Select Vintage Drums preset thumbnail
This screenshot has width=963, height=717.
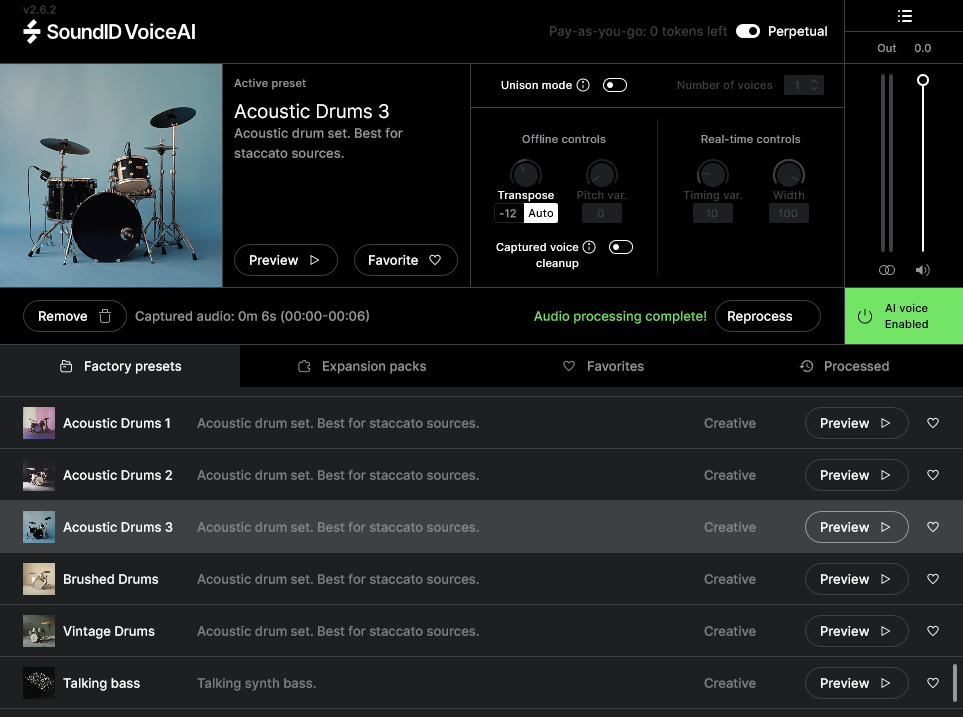[x=39, y=631]
